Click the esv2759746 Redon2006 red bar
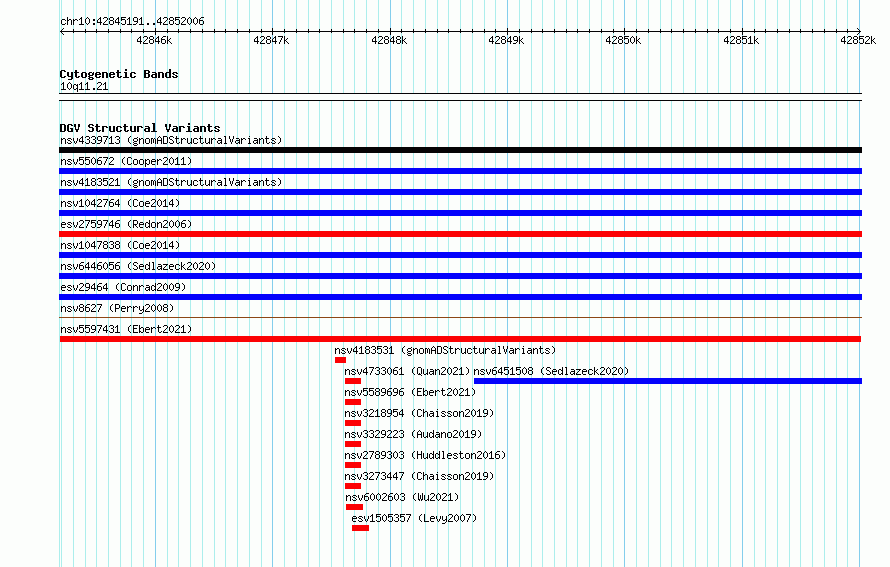Screen dimensions: 890x567 pyautogui.click(x=460, y=234)
